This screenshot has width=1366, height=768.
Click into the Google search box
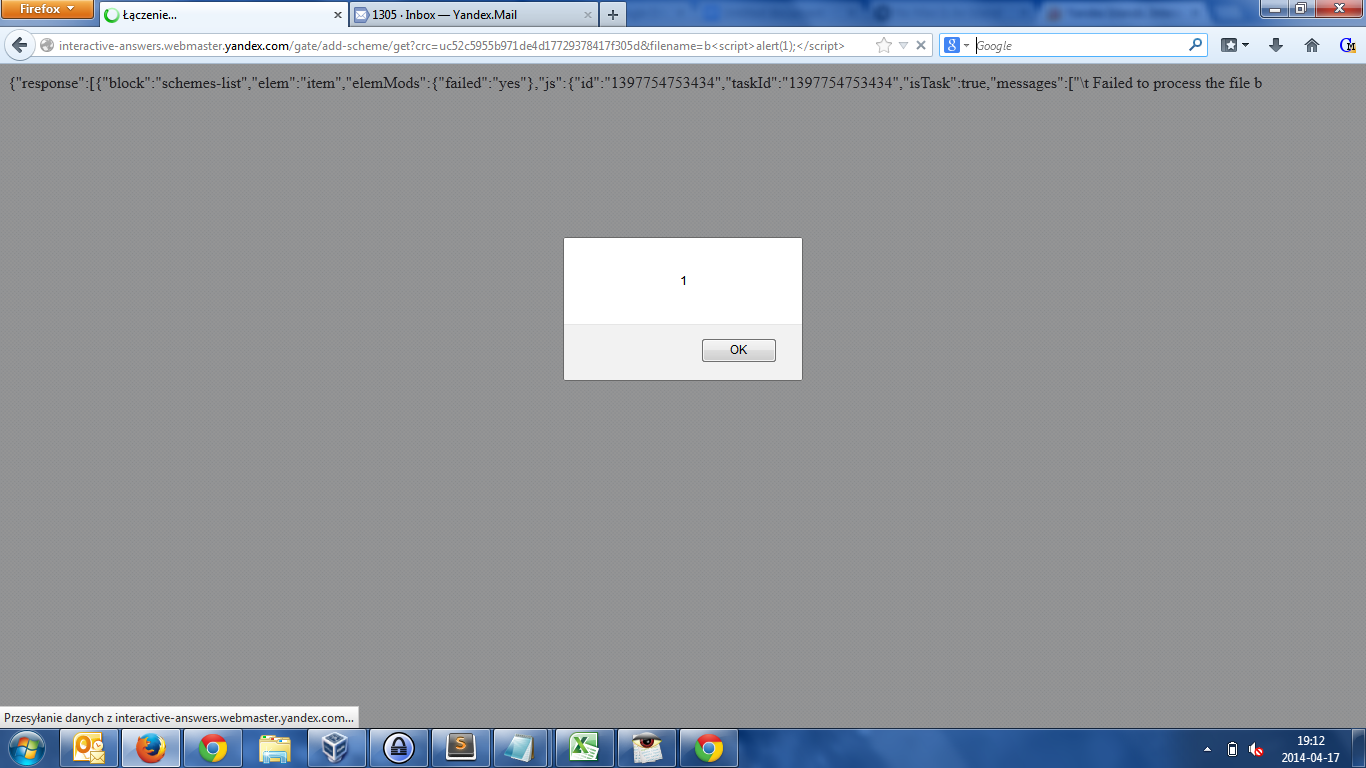click(x=1080, y=45)
